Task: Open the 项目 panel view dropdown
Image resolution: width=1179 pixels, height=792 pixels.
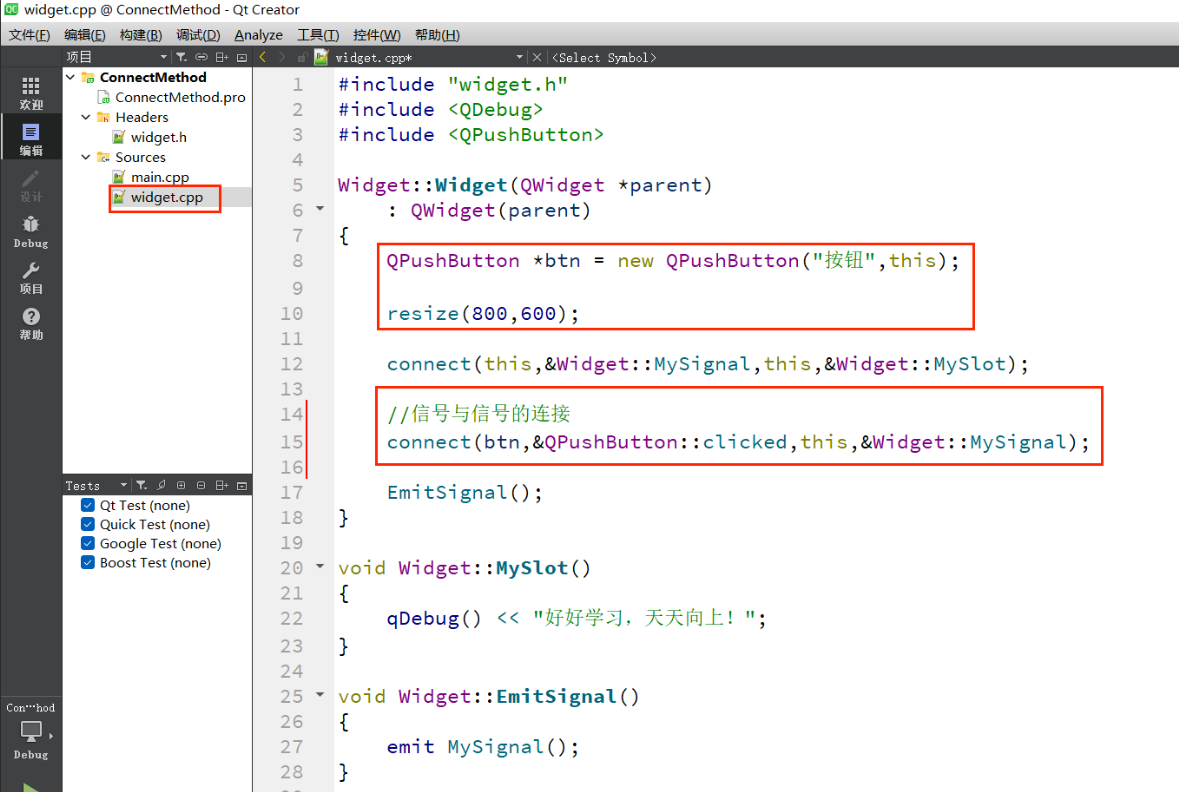Action: point(163,57)
